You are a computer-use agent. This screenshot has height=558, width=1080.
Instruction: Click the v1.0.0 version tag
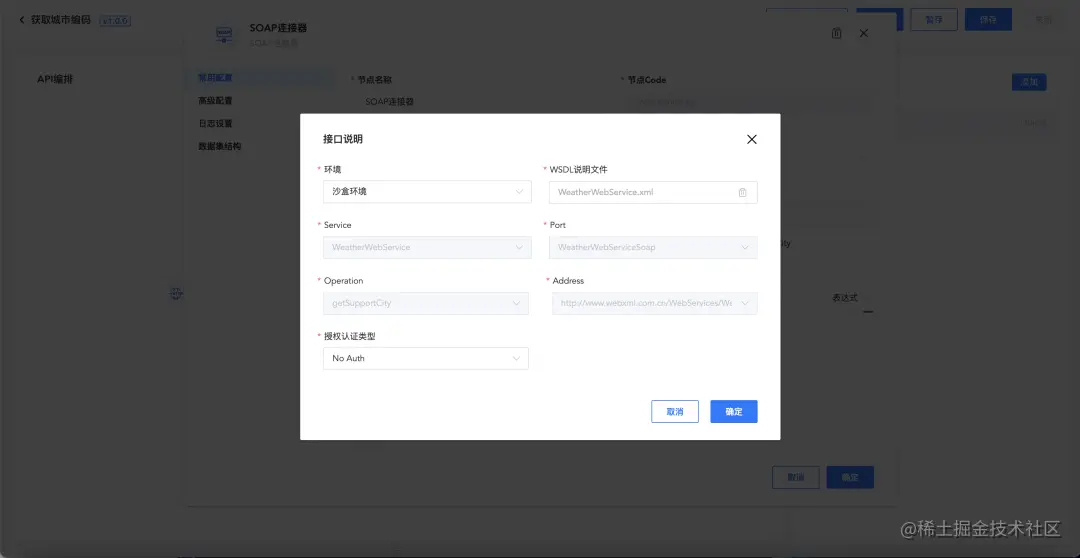[x=115, y=21]
